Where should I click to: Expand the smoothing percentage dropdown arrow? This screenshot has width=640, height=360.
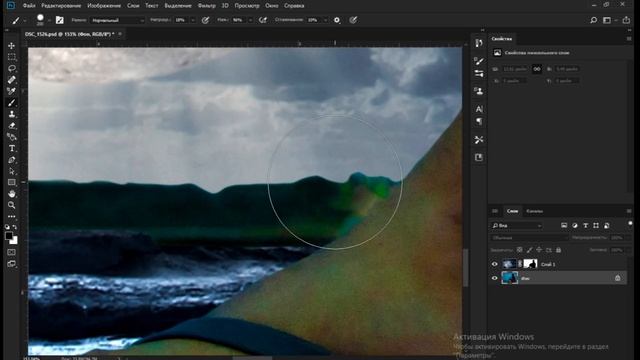pos(325,20)
